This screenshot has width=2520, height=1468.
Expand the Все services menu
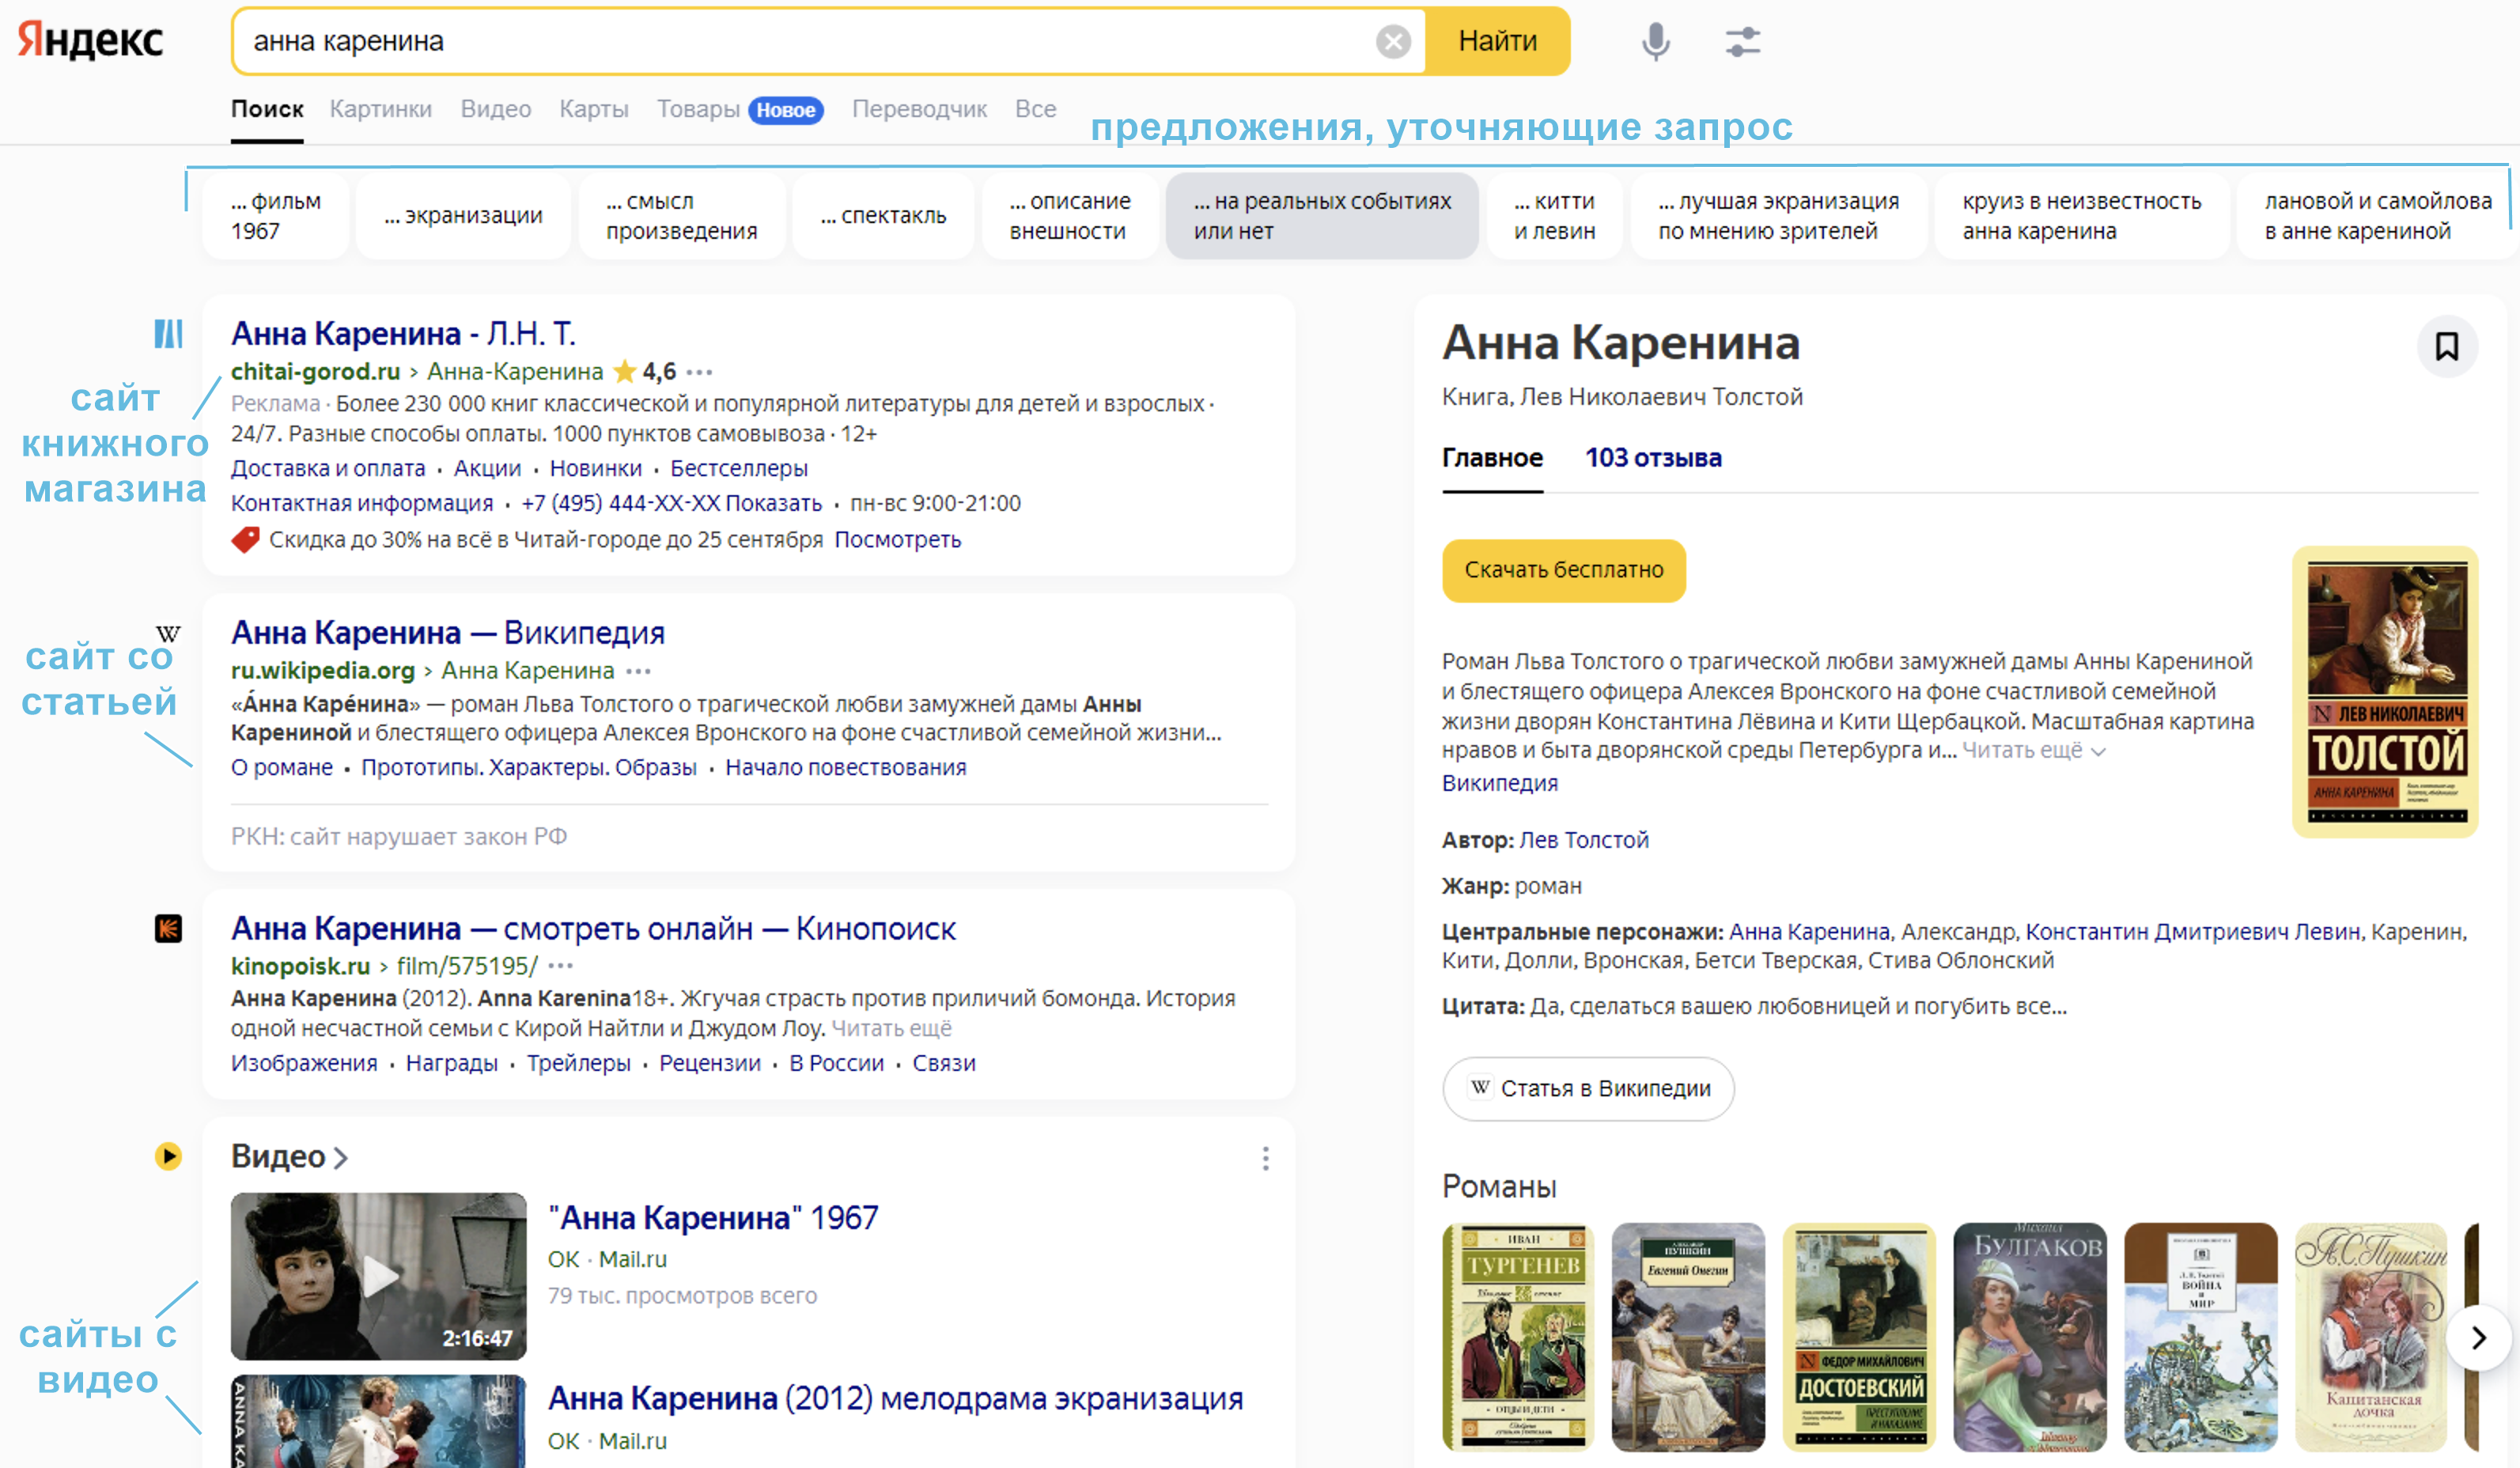coord(1035,109)
